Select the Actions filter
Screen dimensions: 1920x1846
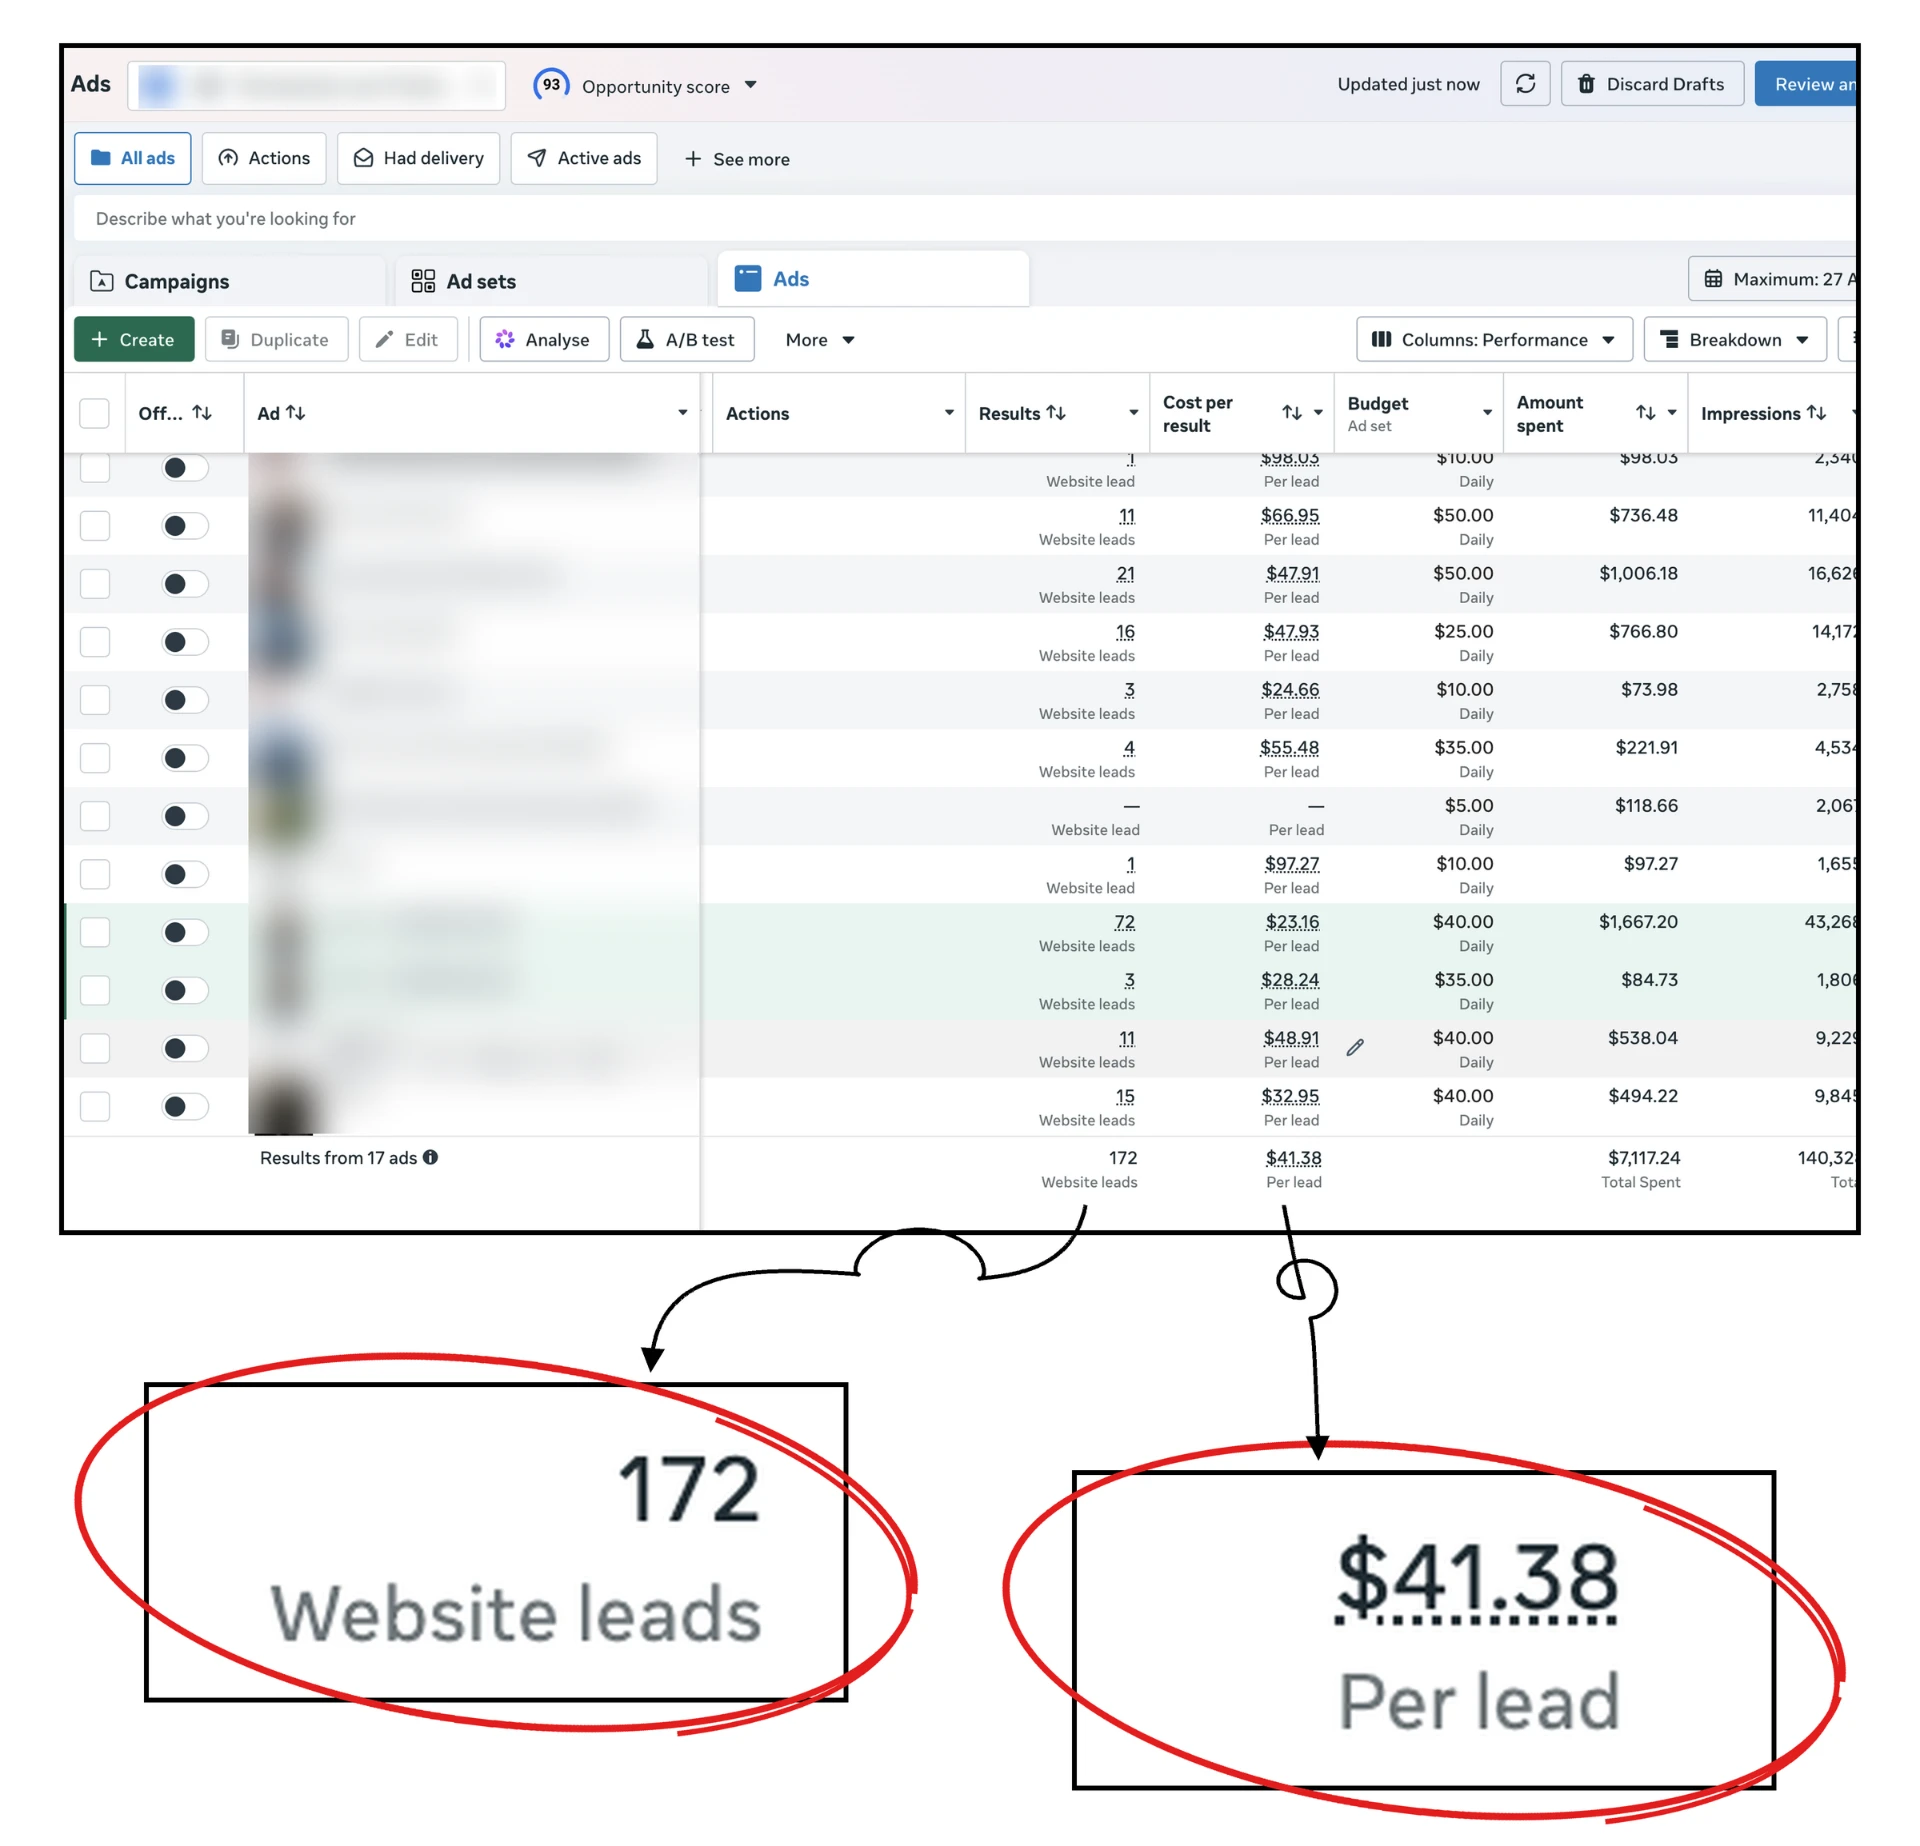264,158
